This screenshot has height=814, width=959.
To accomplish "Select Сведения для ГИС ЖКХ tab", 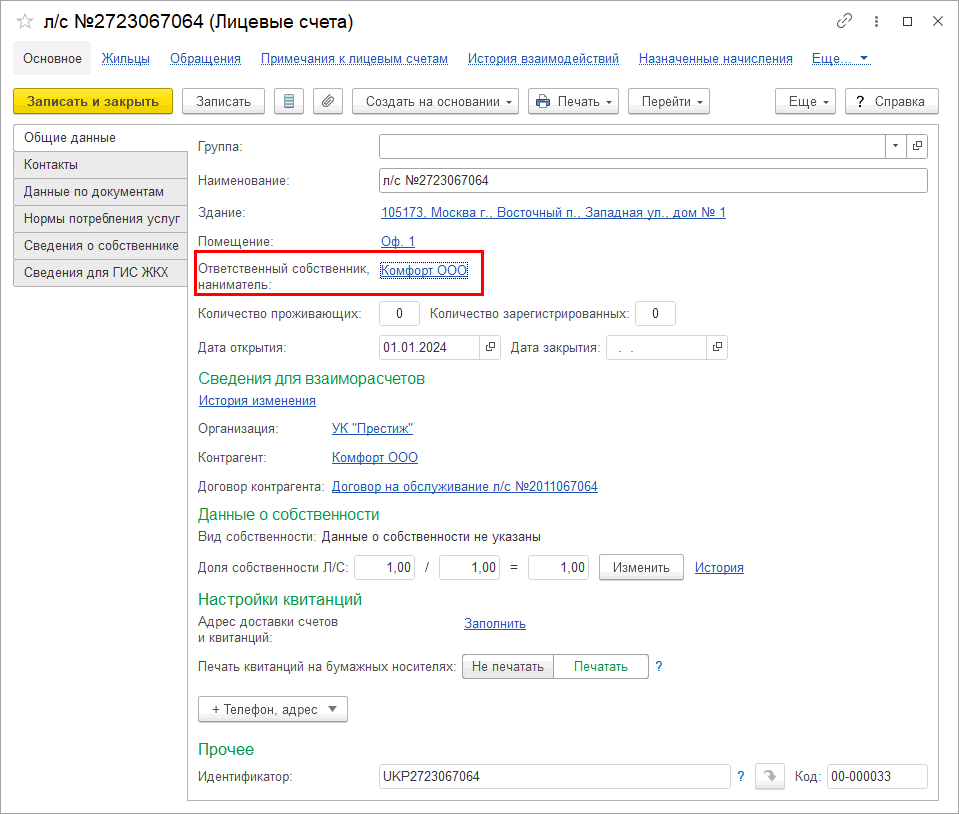I will [100, 272].
